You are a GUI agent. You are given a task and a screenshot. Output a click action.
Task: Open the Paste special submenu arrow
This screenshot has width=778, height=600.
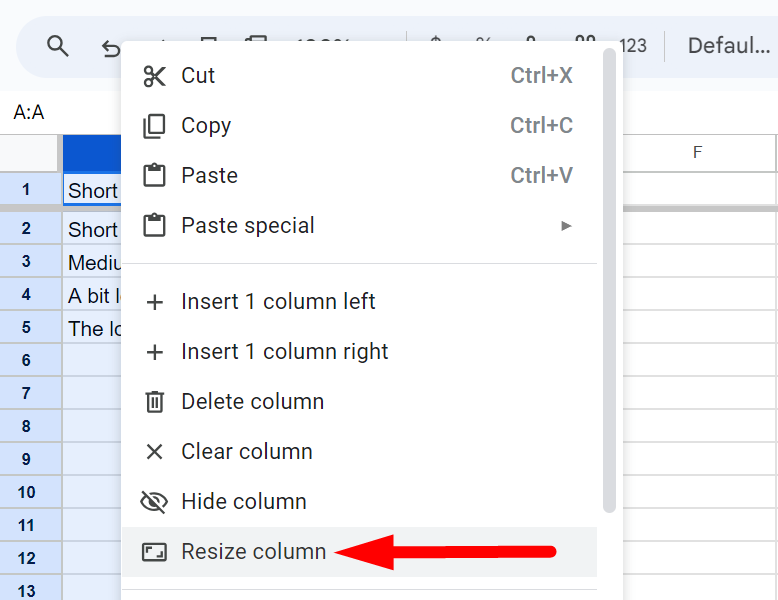566,226
